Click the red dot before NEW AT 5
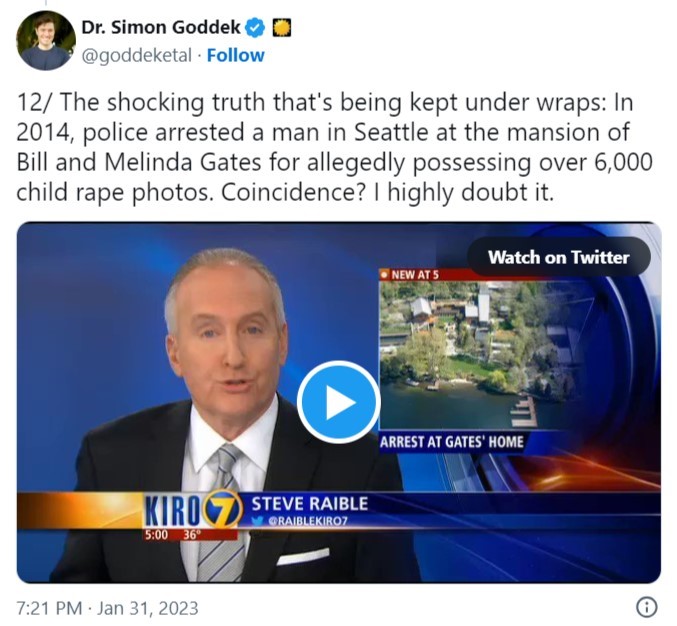The width and height of the screenshot is (677, 626). 384,274
